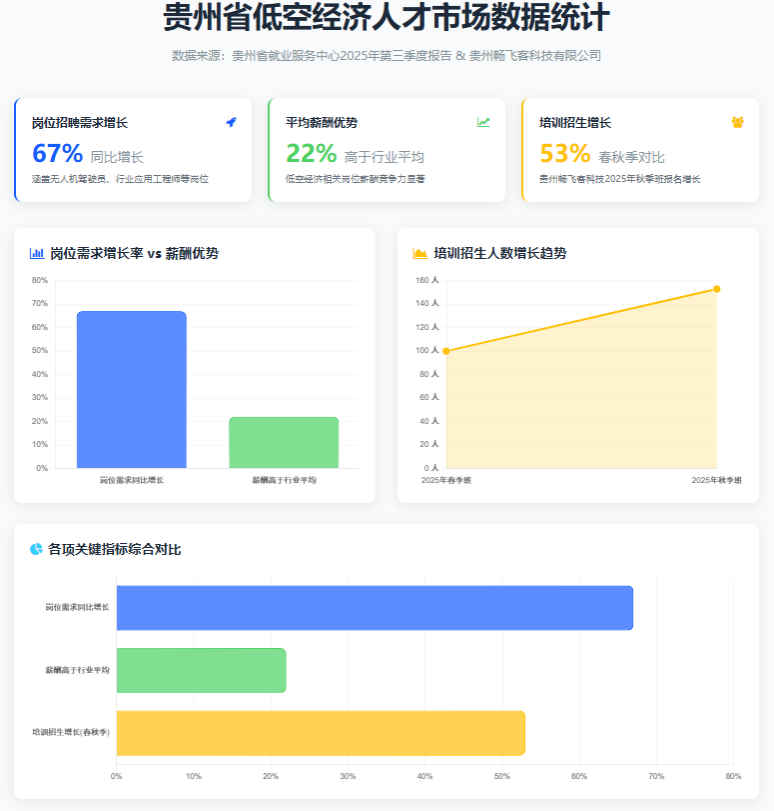Click the 22% value on salary card

pyautogui.click(x=311, y=153)
